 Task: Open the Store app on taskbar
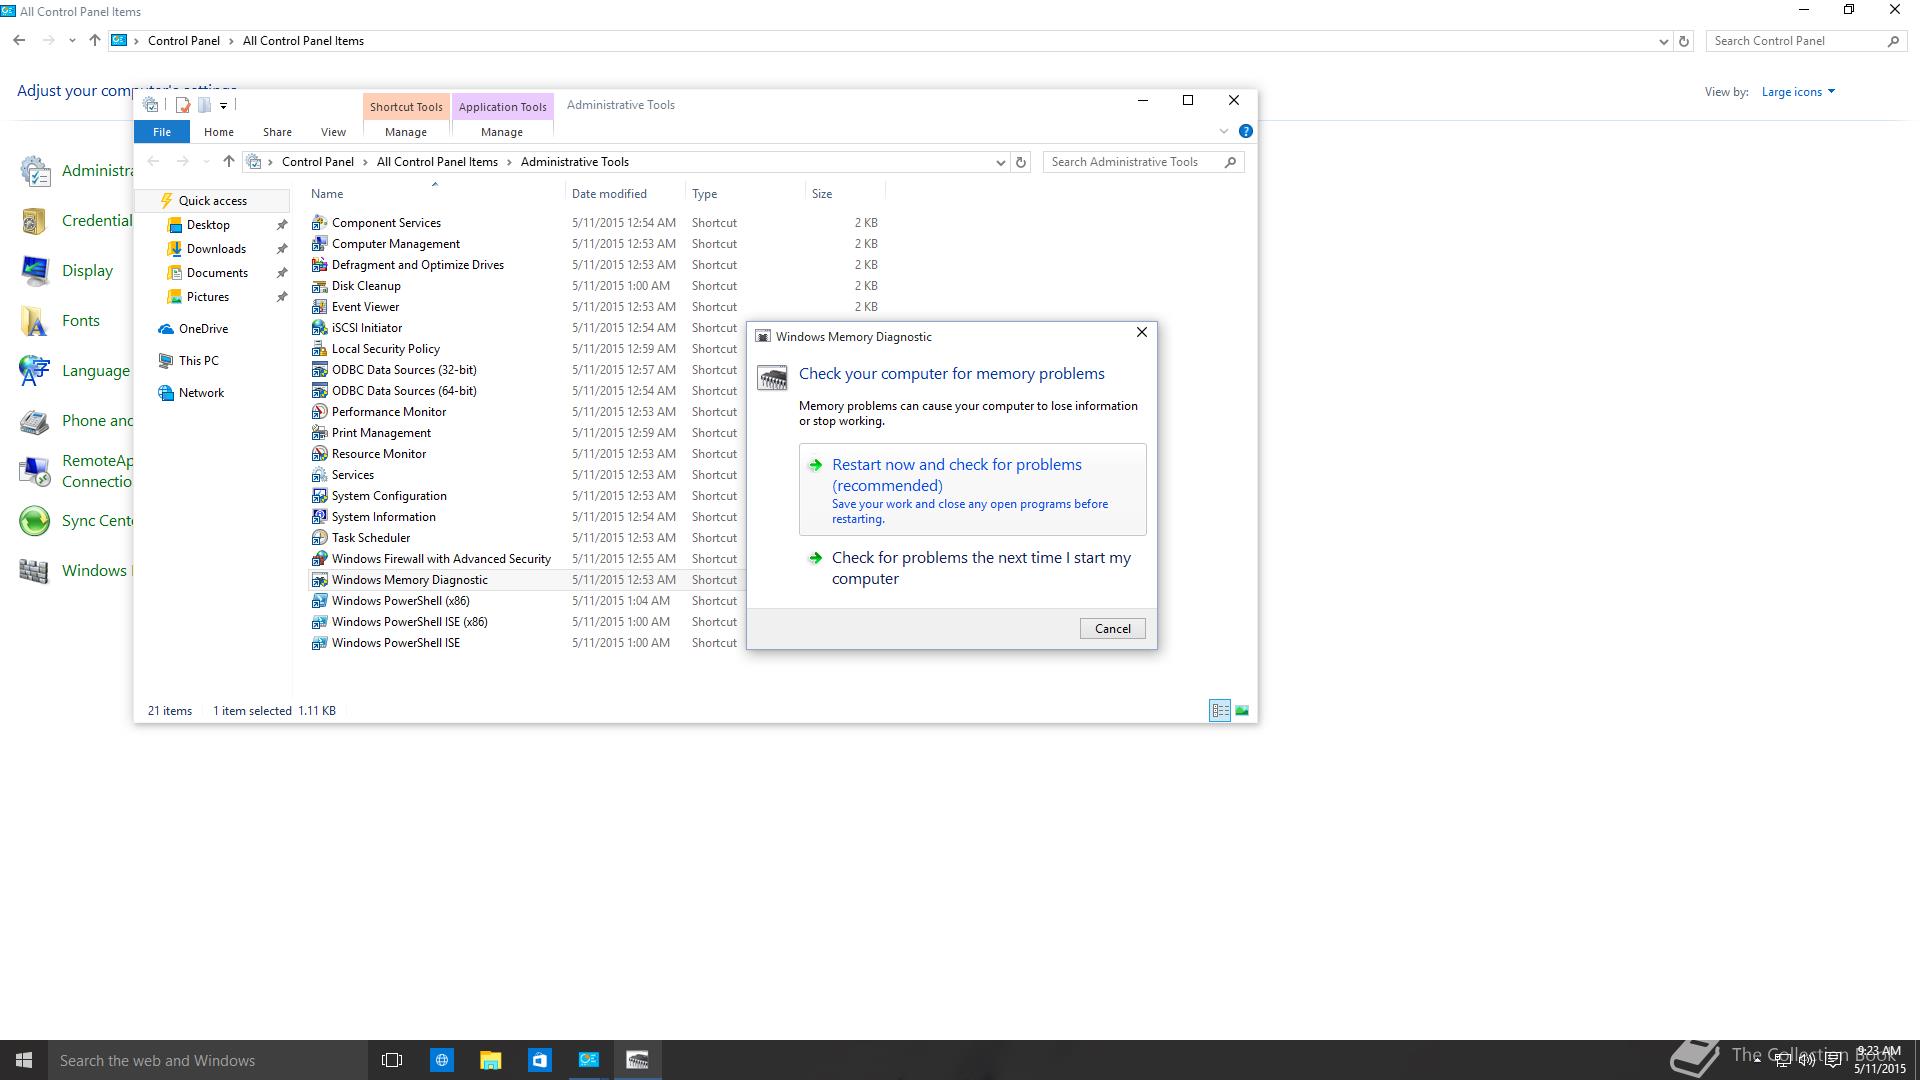[539, 1060]
